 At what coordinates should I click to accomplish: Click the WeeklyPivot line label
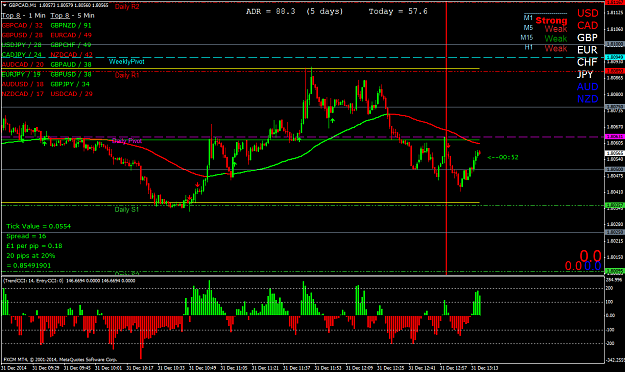click(127, 62)
